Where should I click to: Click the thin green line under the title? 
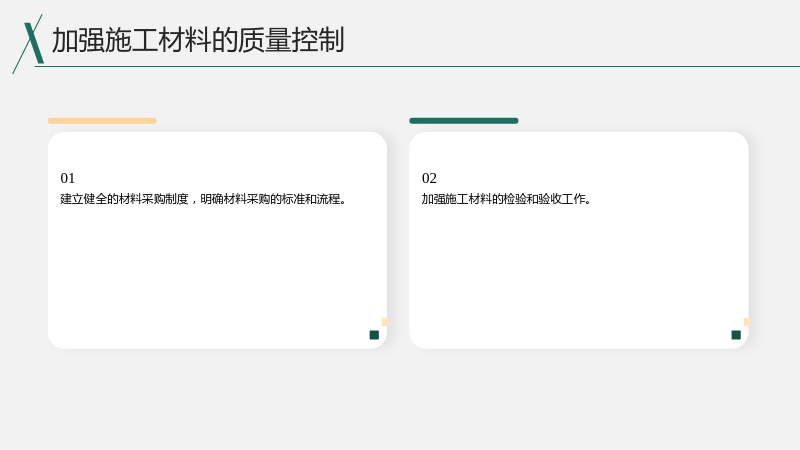[x=417, y=66]
